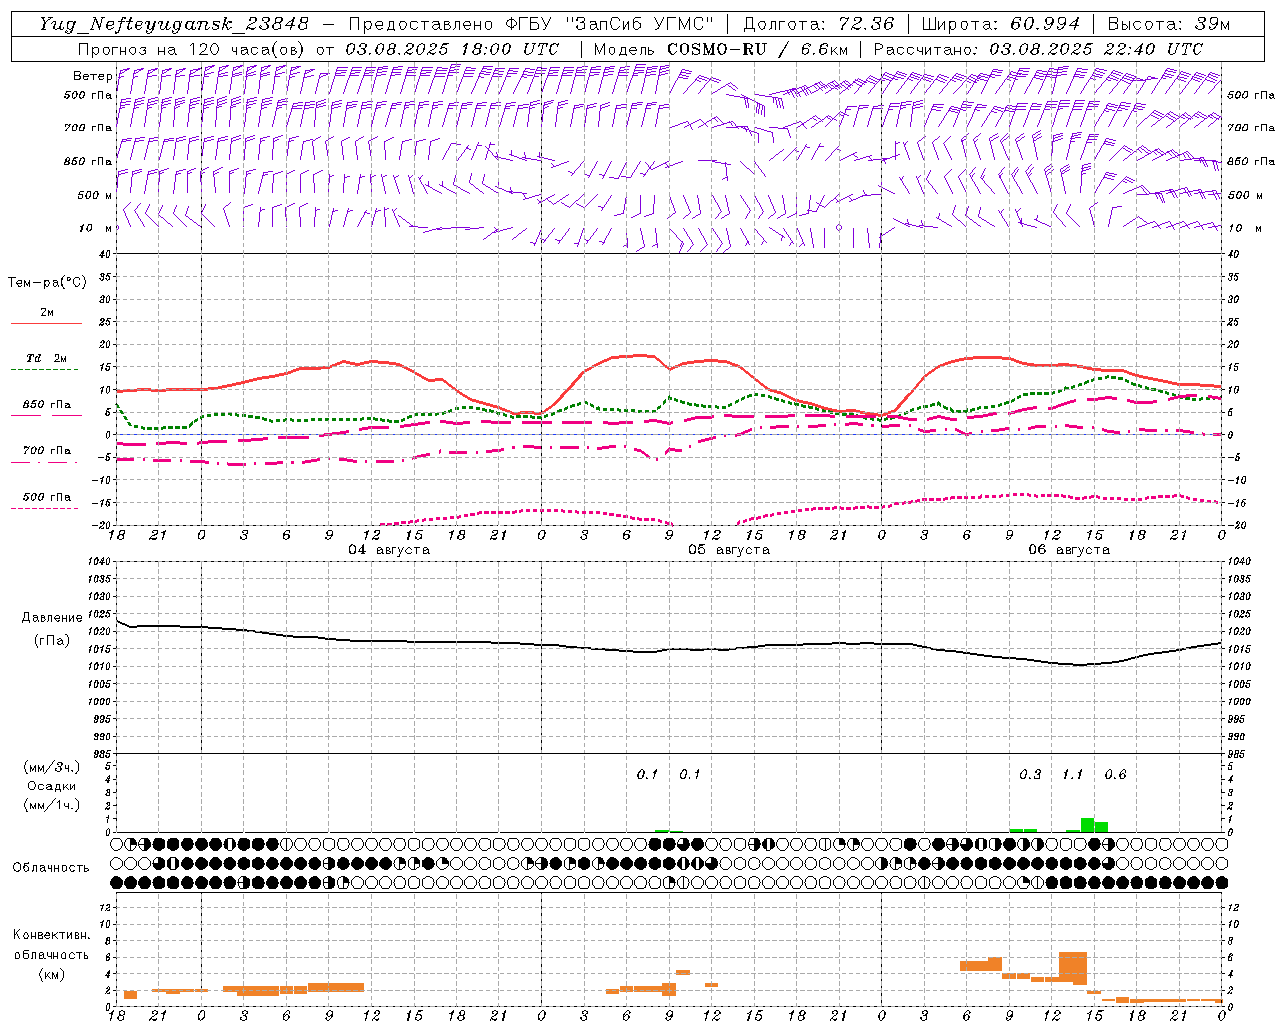Click the tallest green precipitation bar
Image resolution: width=1280 pixels, height=1024 pixels.
tap(1087, 825)
